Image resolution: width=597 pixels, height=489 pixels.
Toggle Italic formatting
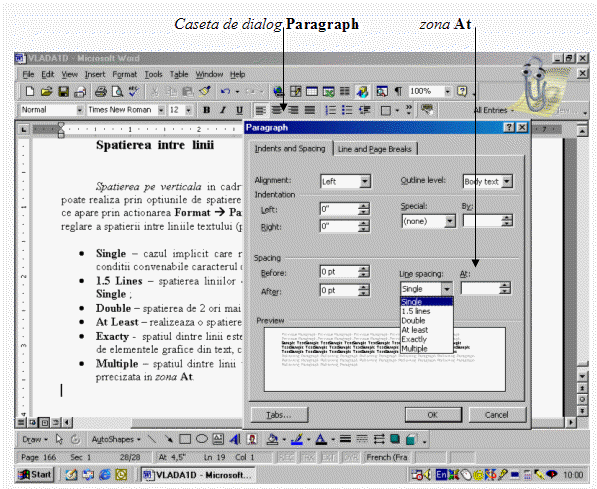[223, 110]
